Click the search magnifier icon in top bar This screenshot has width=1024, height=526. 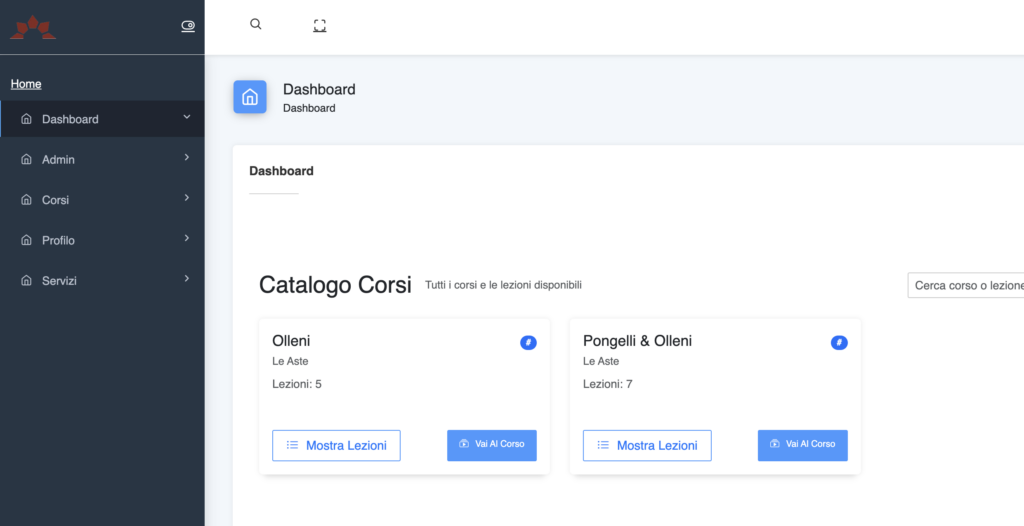[255, 25]
